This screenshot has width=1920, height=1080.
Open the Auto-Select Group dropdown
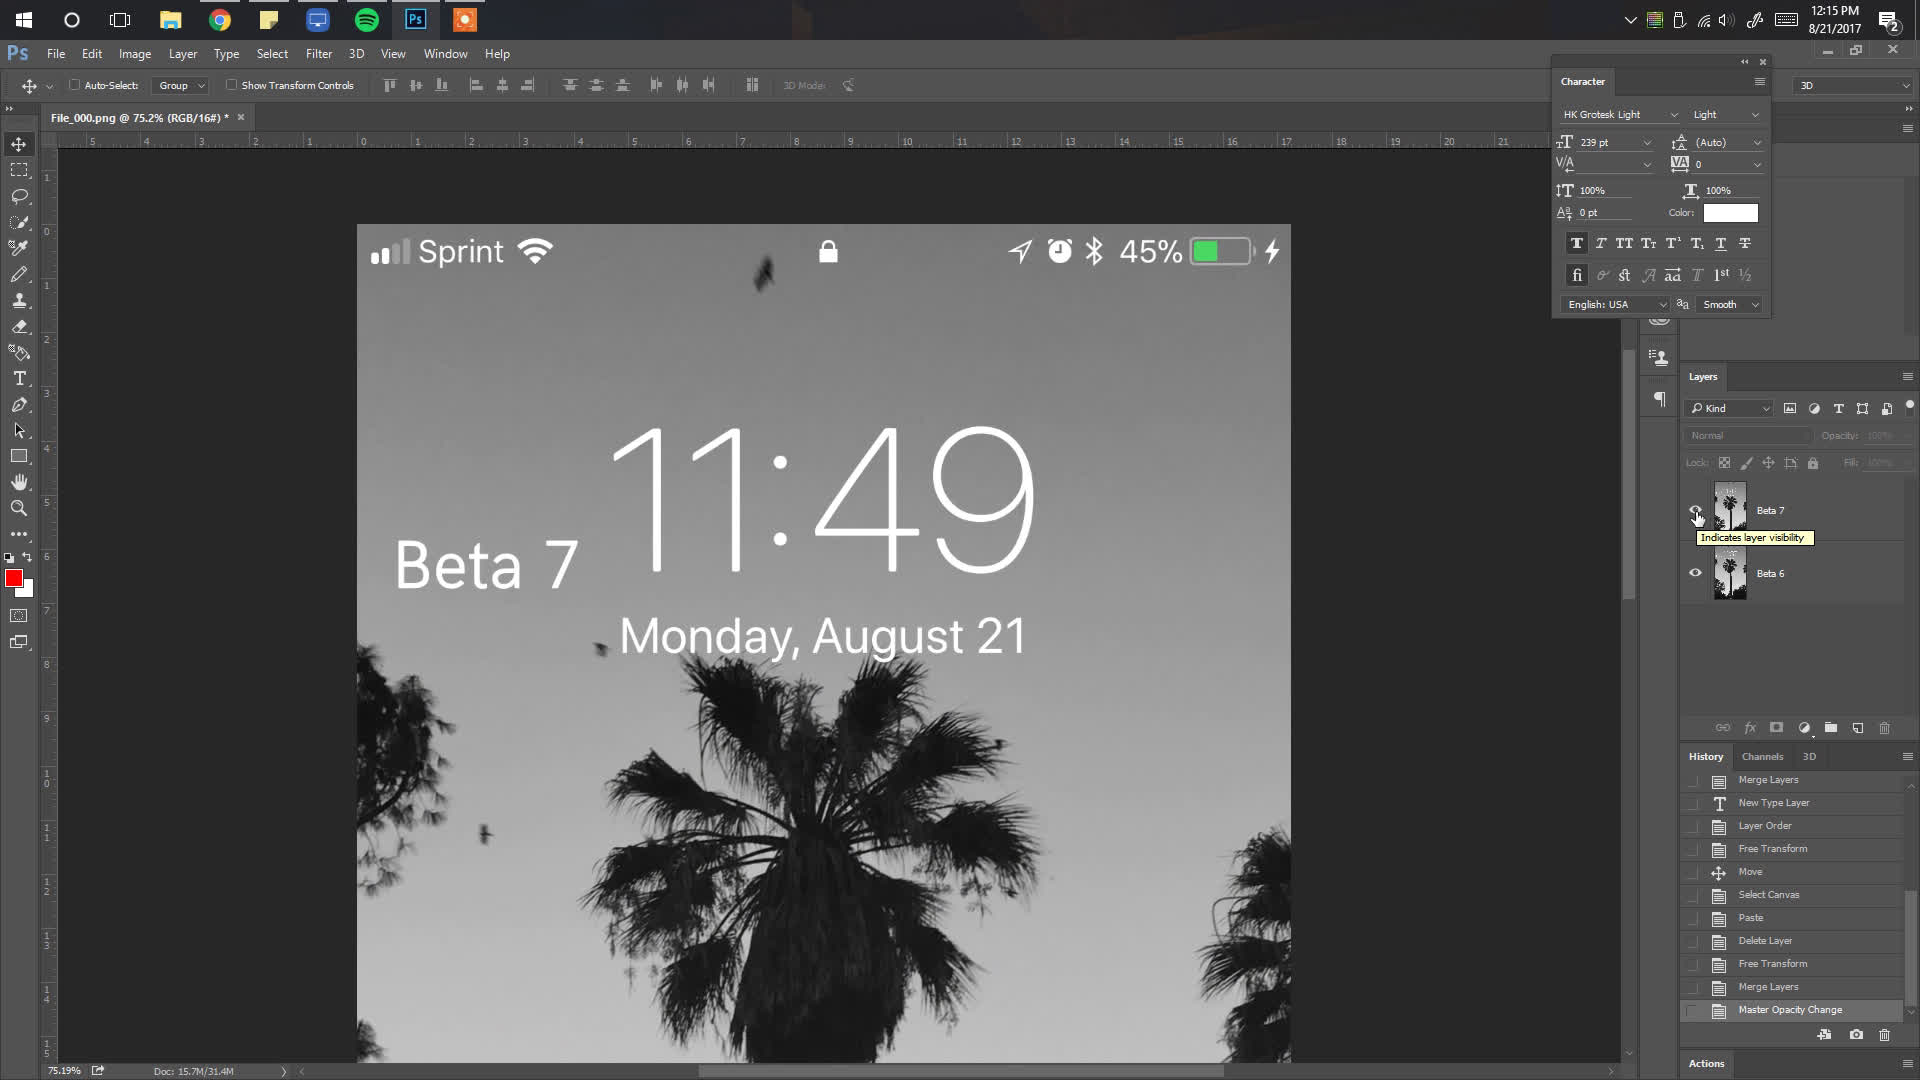click(181, 86)
